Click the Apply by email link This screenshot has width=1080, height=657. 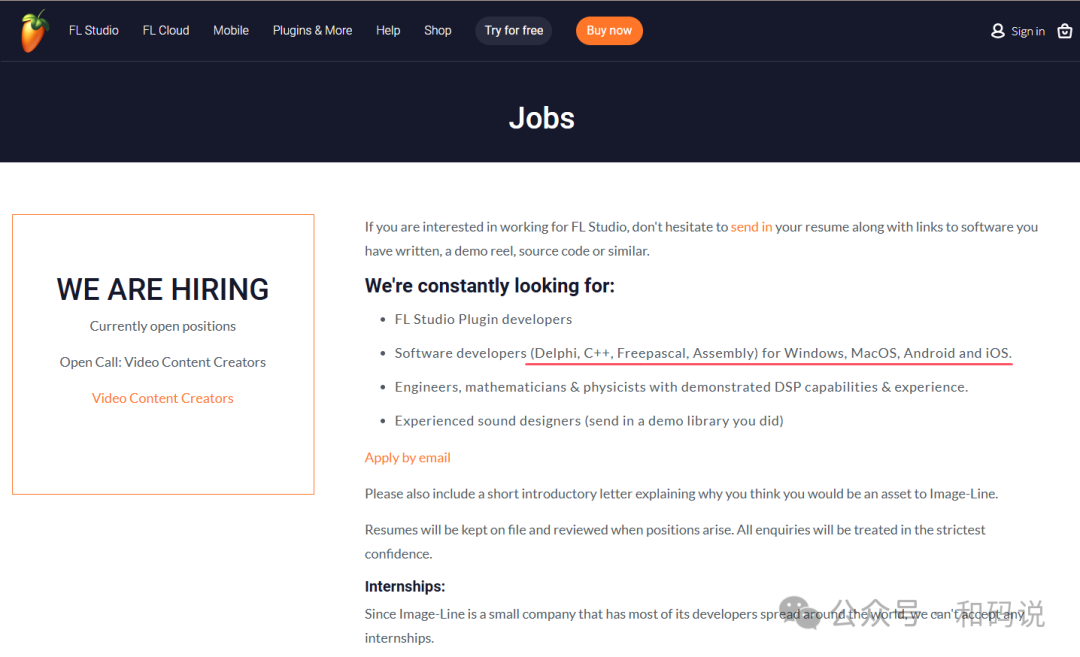point(407,457)
